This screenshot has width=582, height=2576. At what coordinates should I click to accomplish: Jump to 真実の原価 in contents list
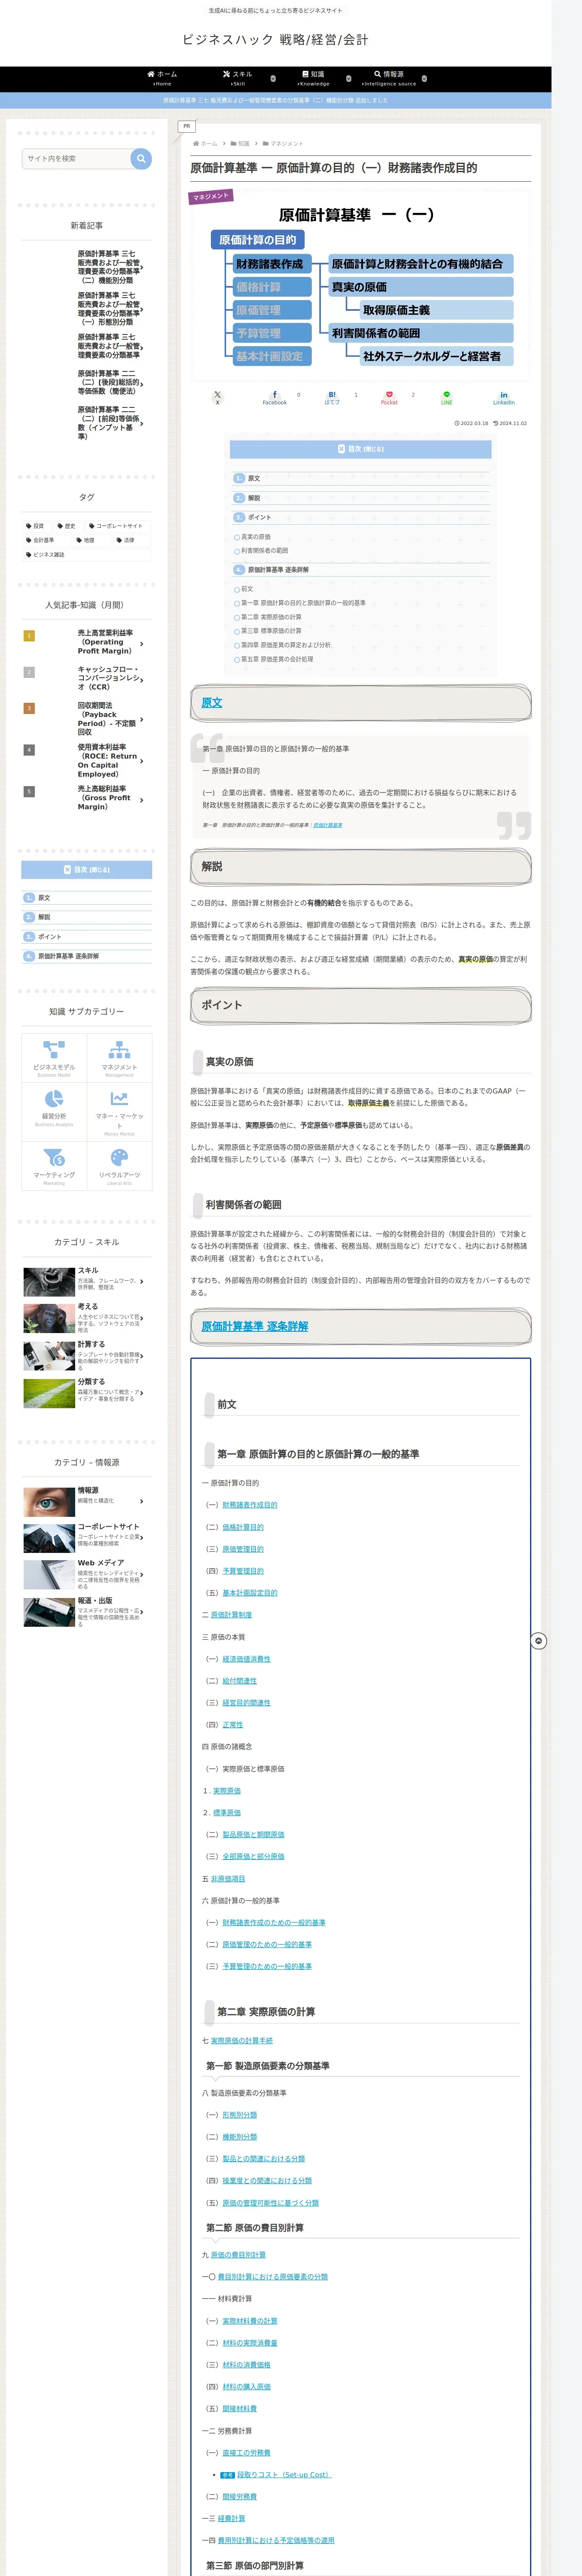255,537
